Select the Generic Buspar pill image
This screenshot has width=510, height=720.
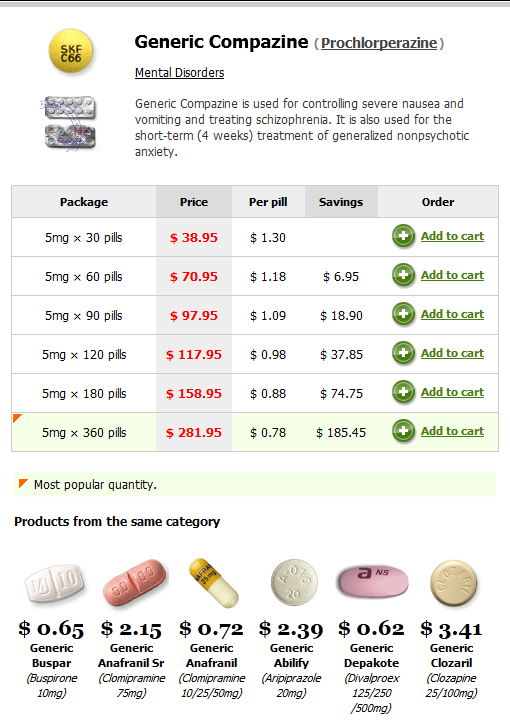tap(54, 583)
